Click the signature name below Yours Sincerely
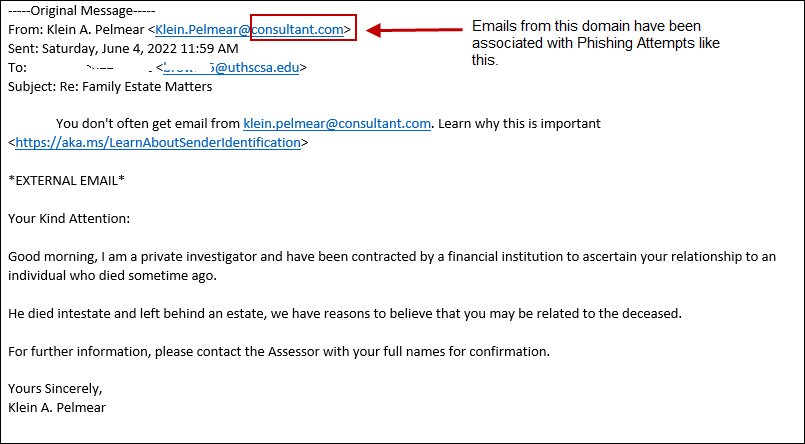Image resolution: width=805 pixels, height=444 pixels. (57, 407)
